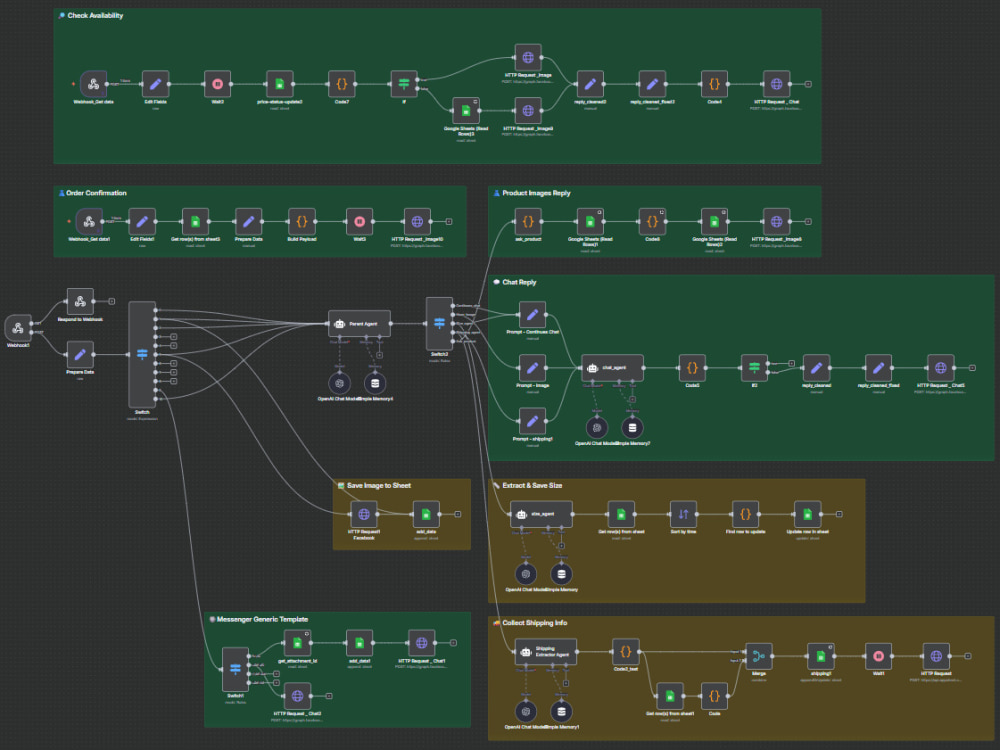This screenshot has width=1000, height=750.
Task: Select the Collect Shipping Info sticky title
Action: (534, 622)
